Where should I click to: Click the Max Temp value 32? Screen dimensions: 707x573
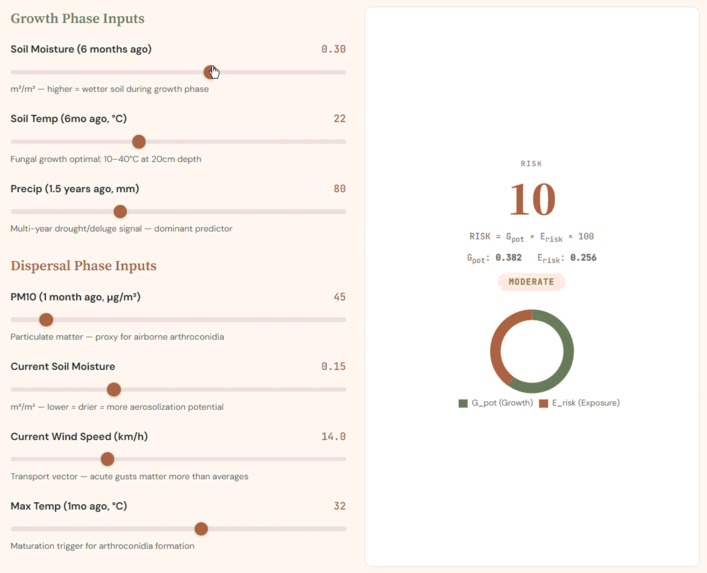[340, 506]
